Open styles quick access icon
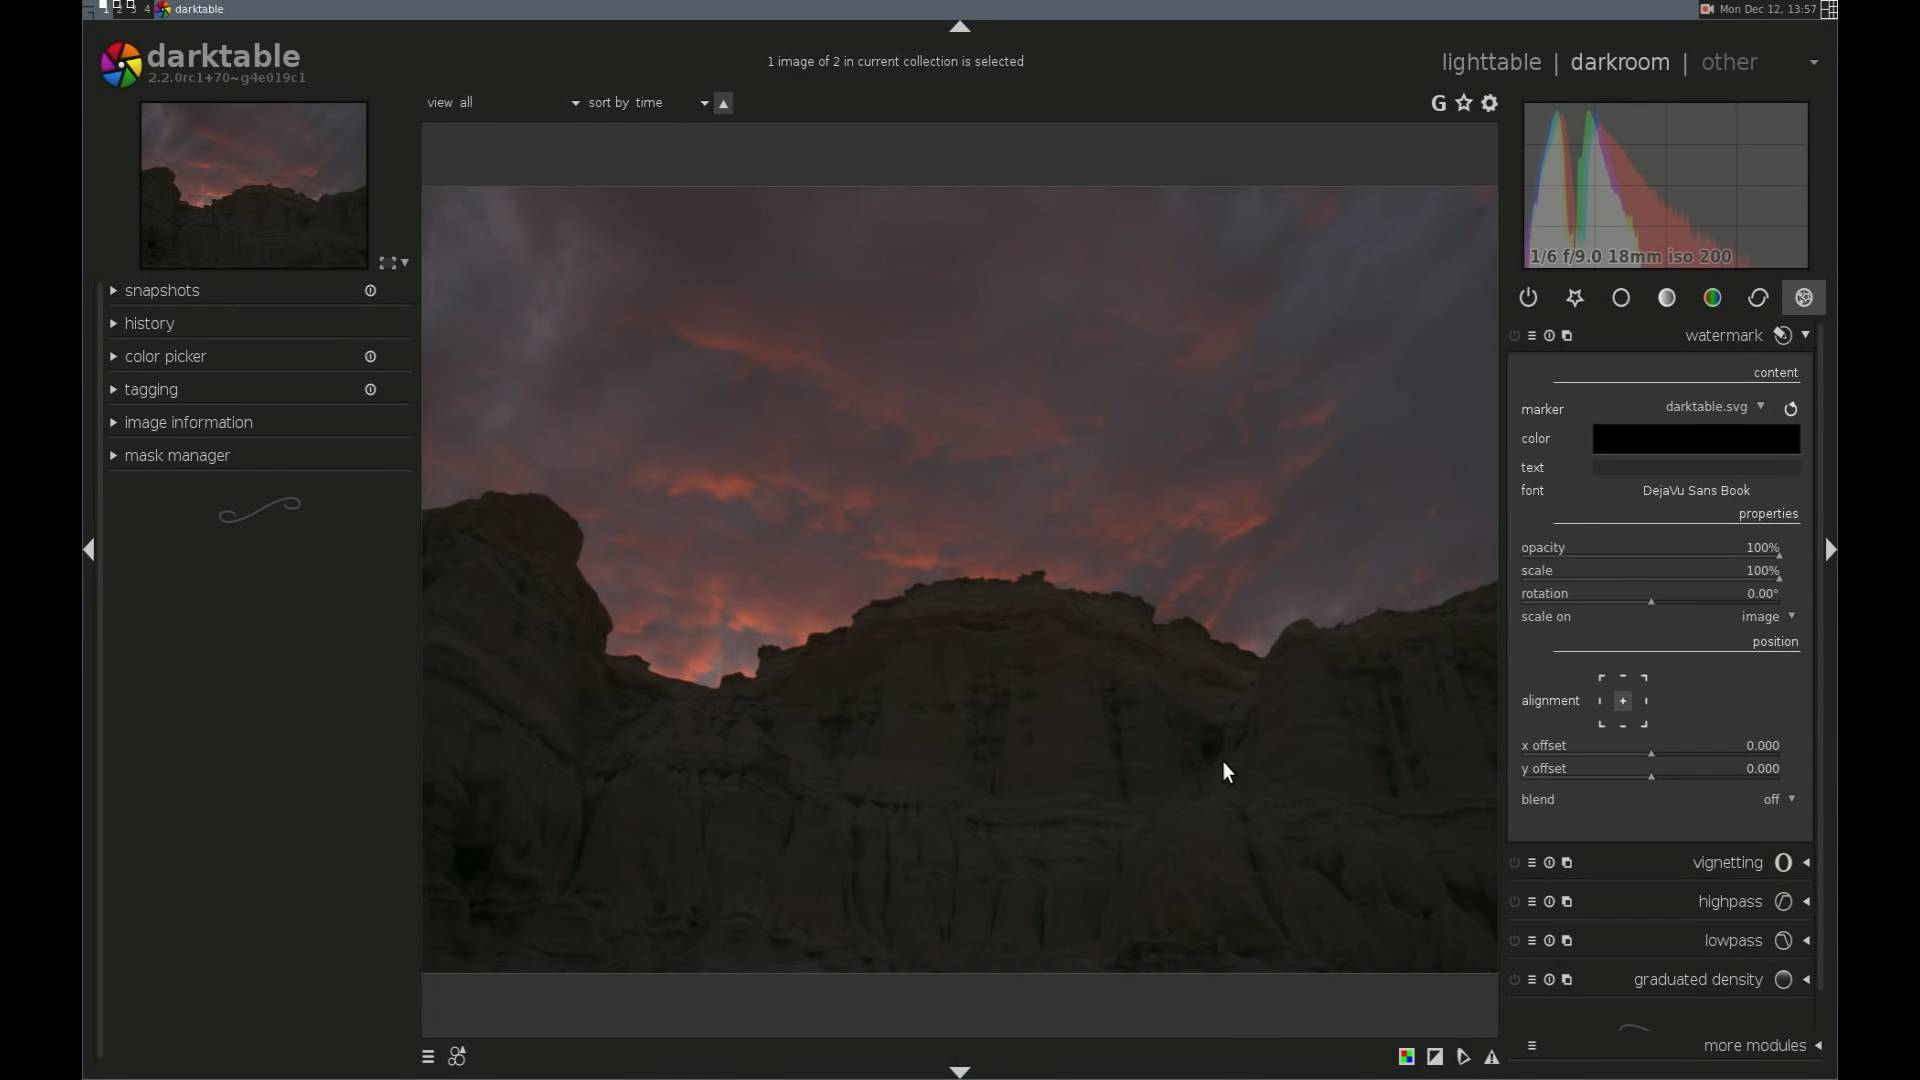Image resolution: width=1920 pixels, height=1080 pixels. pyautogui.click(x=457, y=1057)
